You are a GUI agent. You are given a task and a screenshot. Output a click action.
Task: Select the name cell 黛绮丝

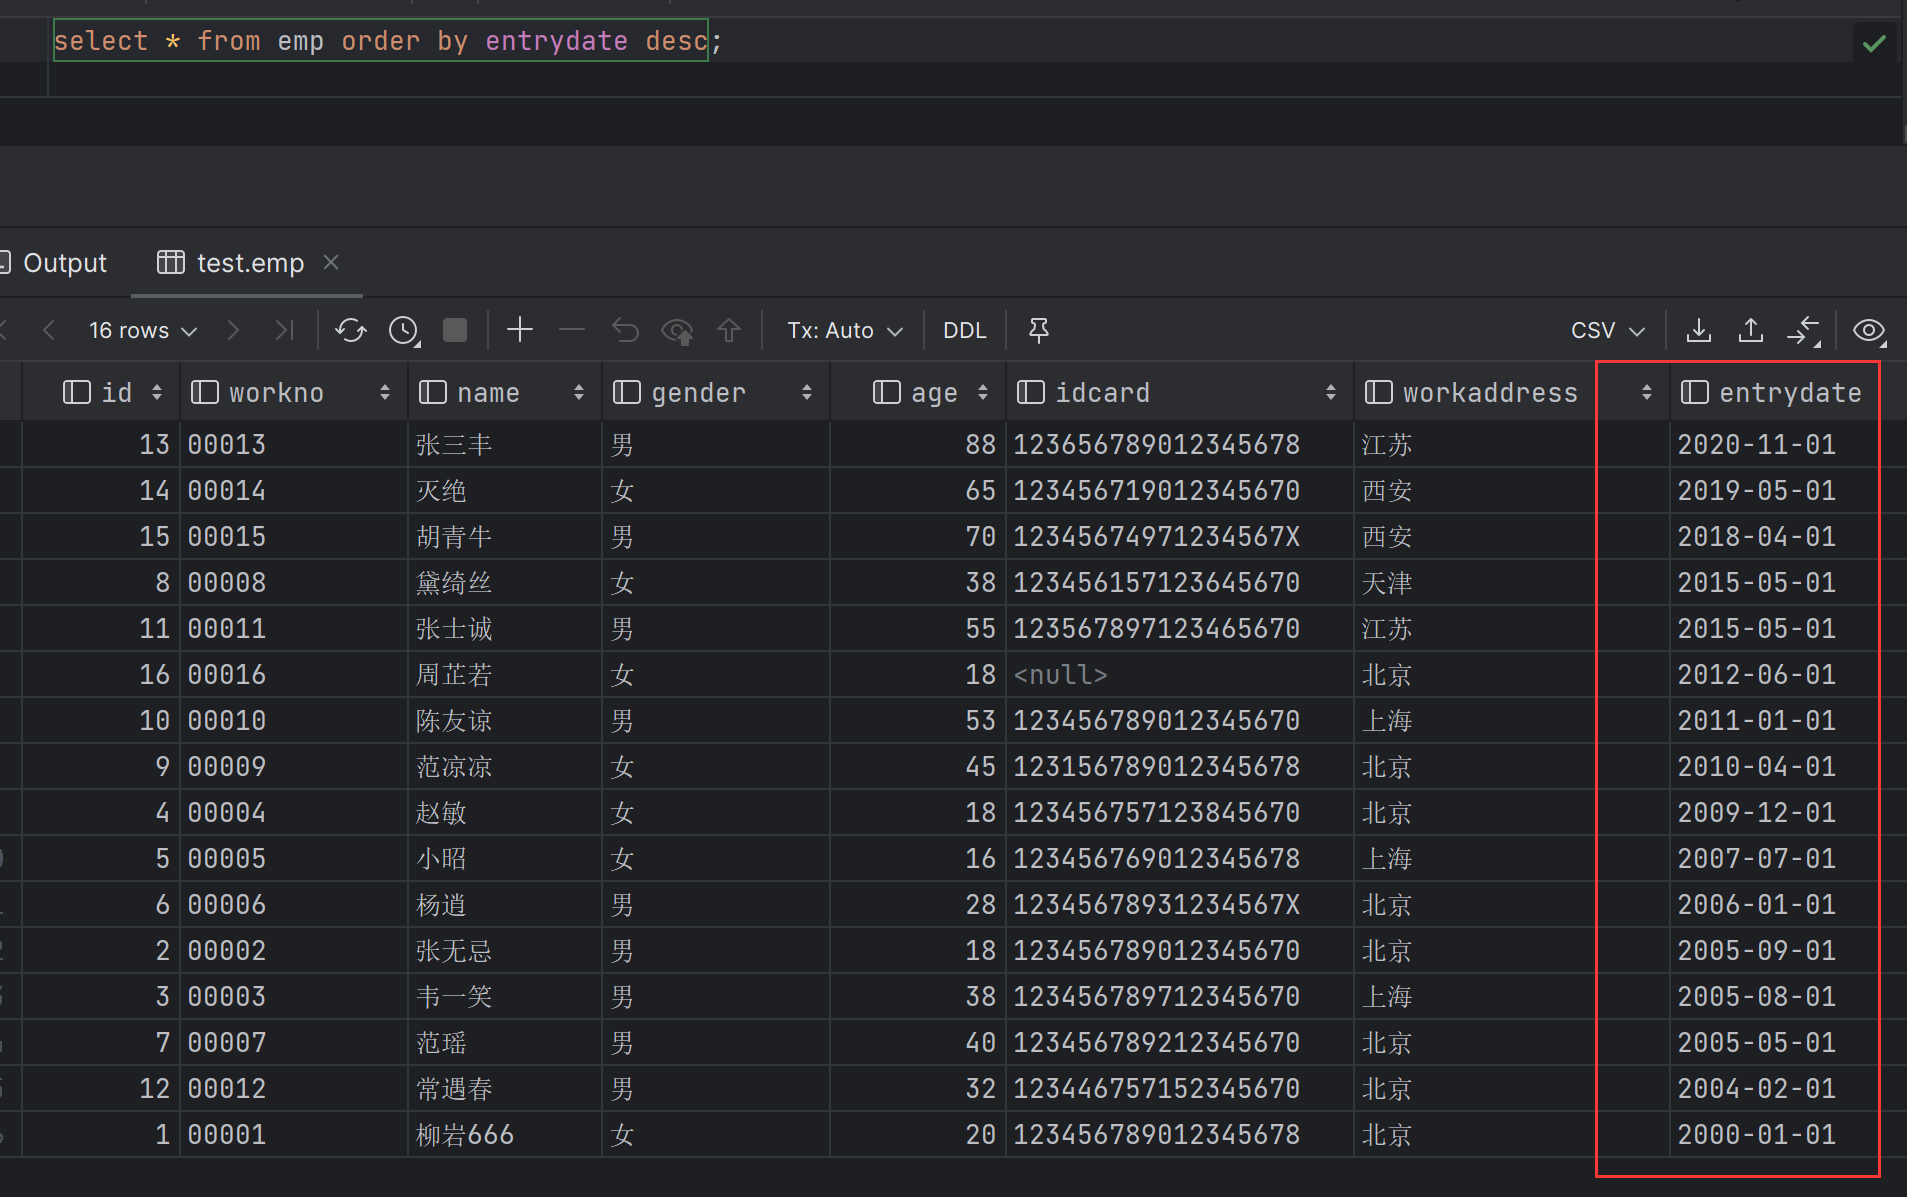click(x=505, y=582)
